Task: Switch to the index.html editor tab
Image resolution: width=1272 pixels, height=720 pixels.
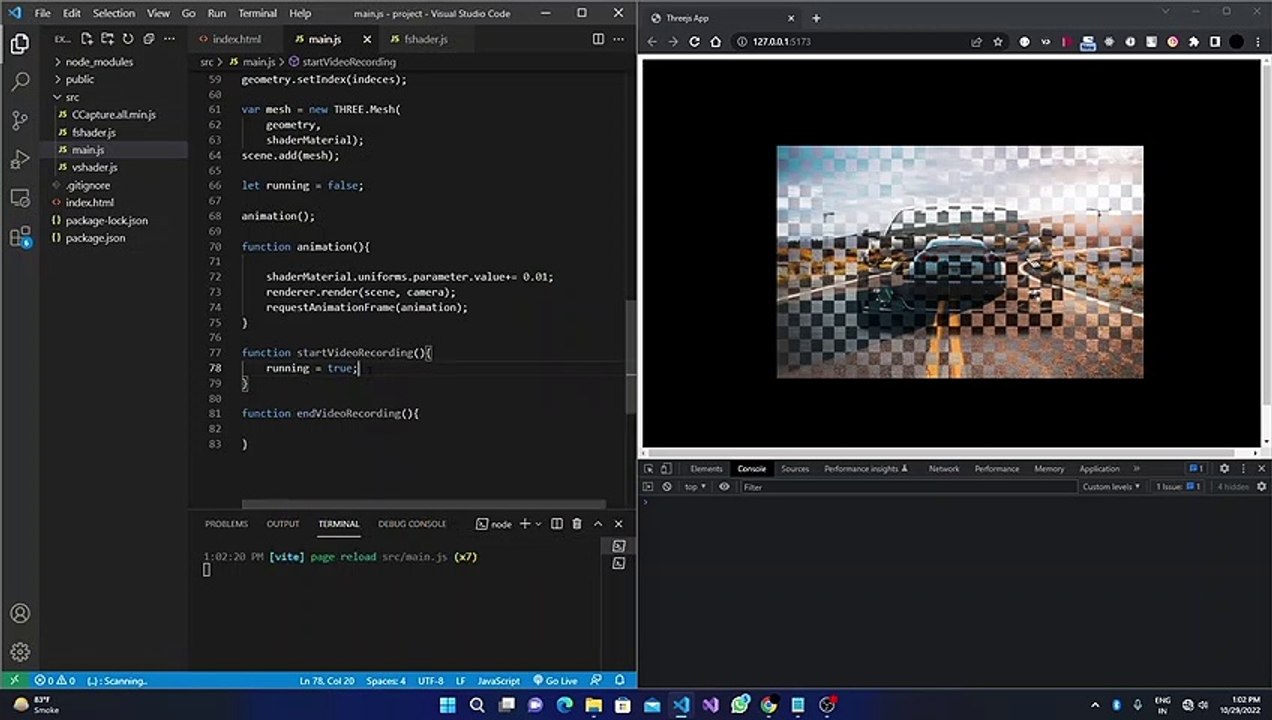Action: (x=236, y=39)
